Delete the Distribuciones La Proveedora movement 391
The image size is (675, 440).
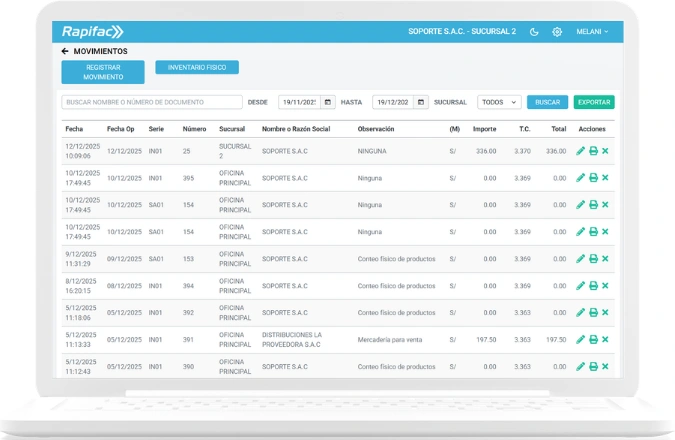point(605,340)
